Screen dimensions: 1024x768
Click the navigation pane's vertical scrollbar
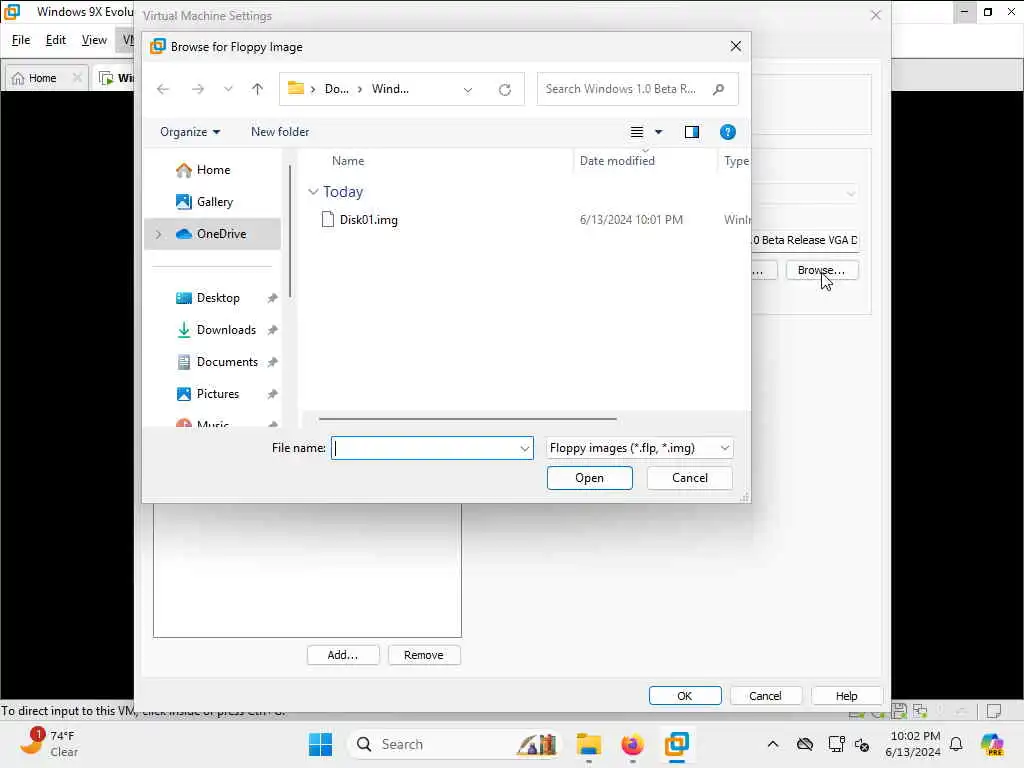(x=290, y=232)
